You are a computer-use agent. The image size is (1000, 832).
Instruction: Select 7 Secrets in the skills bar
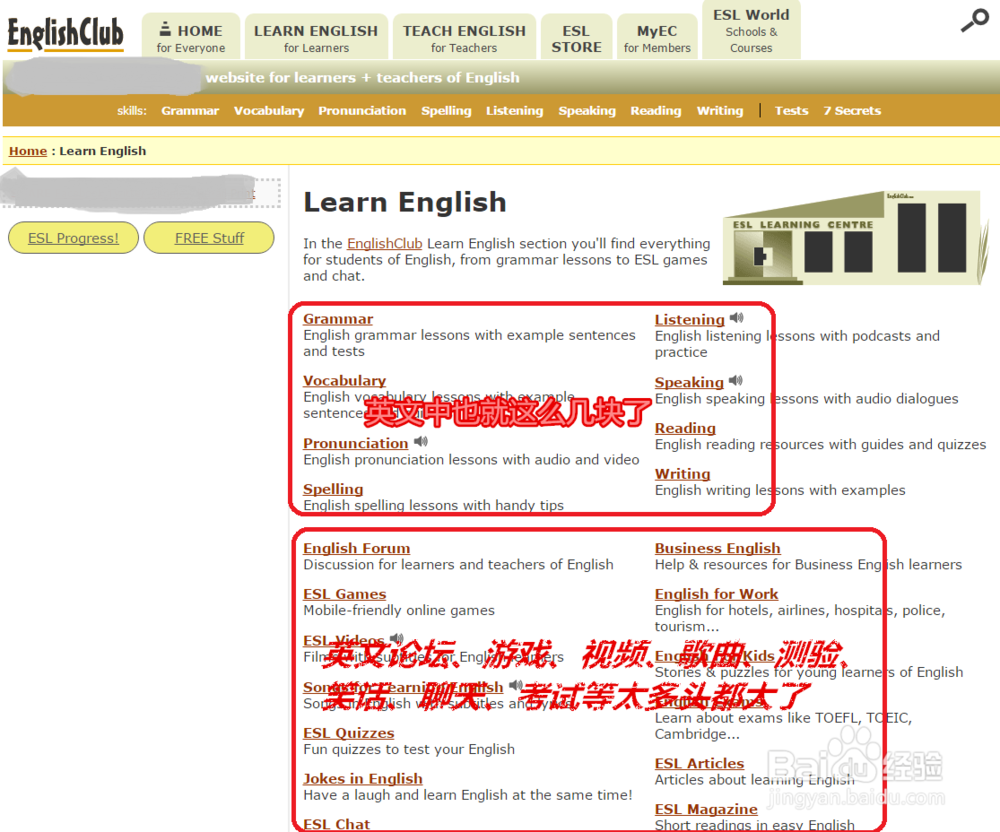[851, 110]
